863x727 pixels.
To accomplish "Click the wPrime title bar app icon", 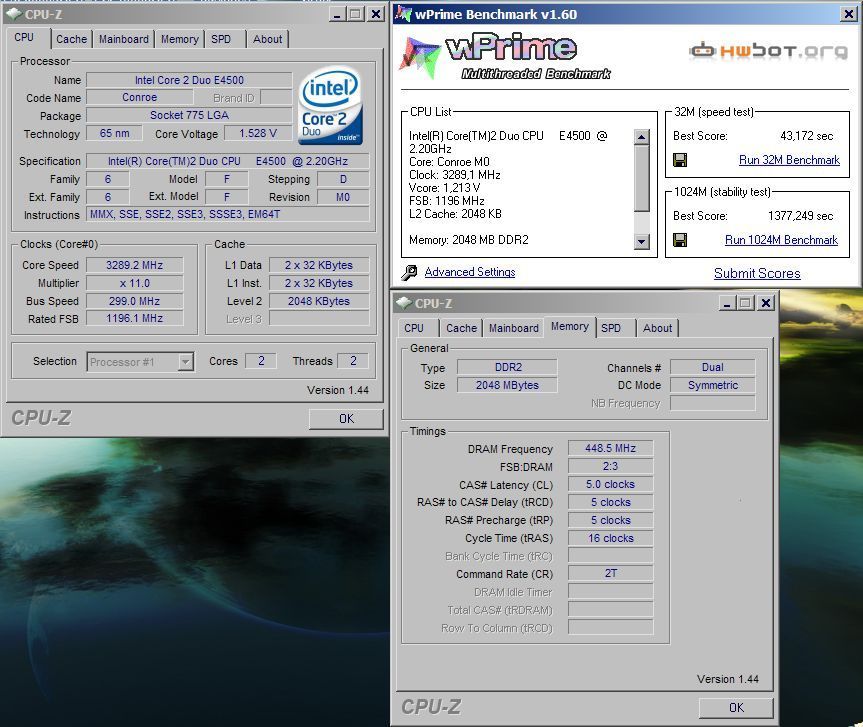I will [403, 14].
